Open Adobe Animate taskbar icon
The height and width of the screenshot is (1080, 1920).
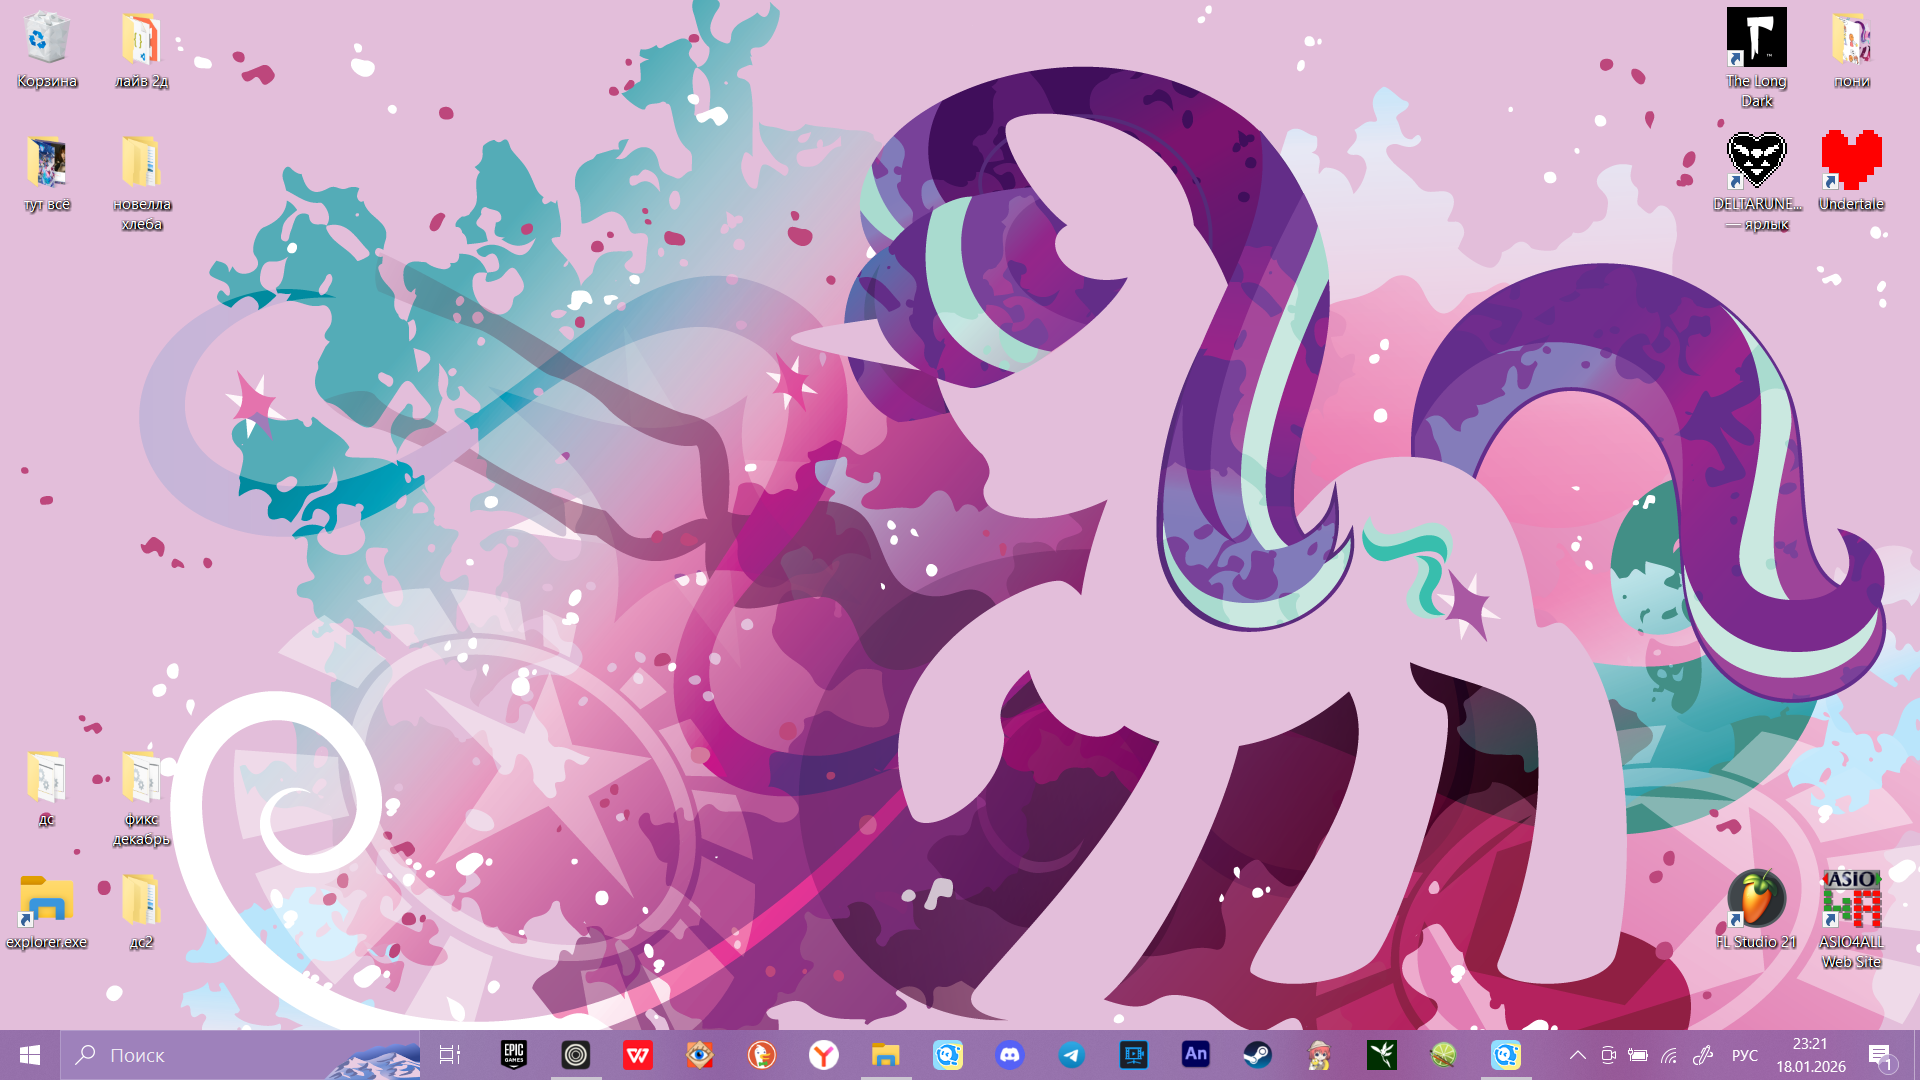[1196, 1054]
